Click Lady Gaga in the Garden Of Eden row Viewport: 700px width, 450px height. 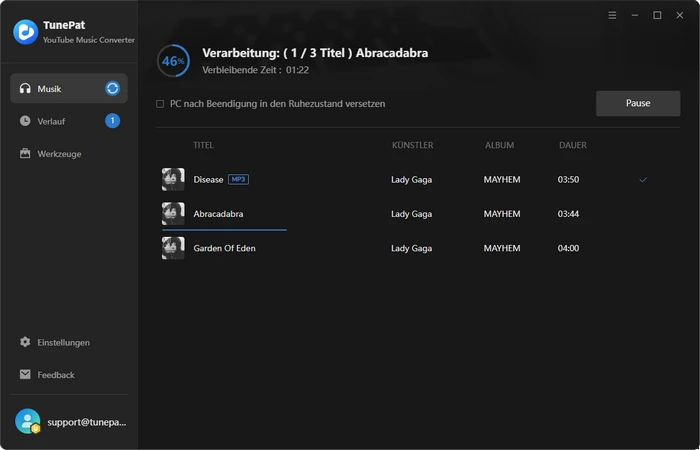tap(412, 248)
